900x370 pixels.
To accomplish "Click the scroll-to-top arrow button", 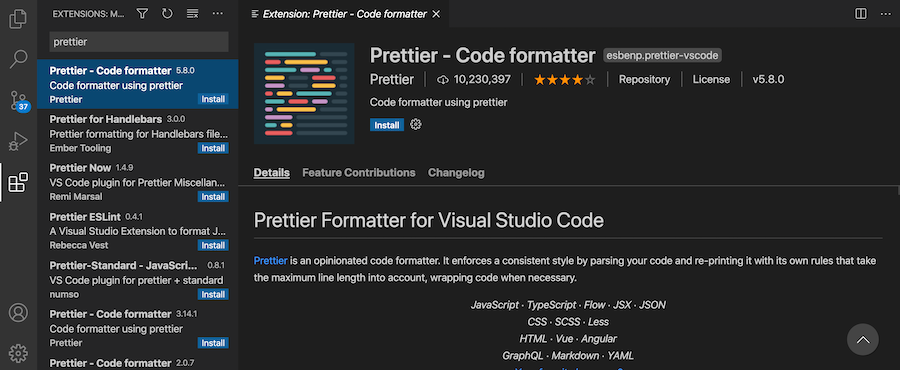I will (863, 340).
